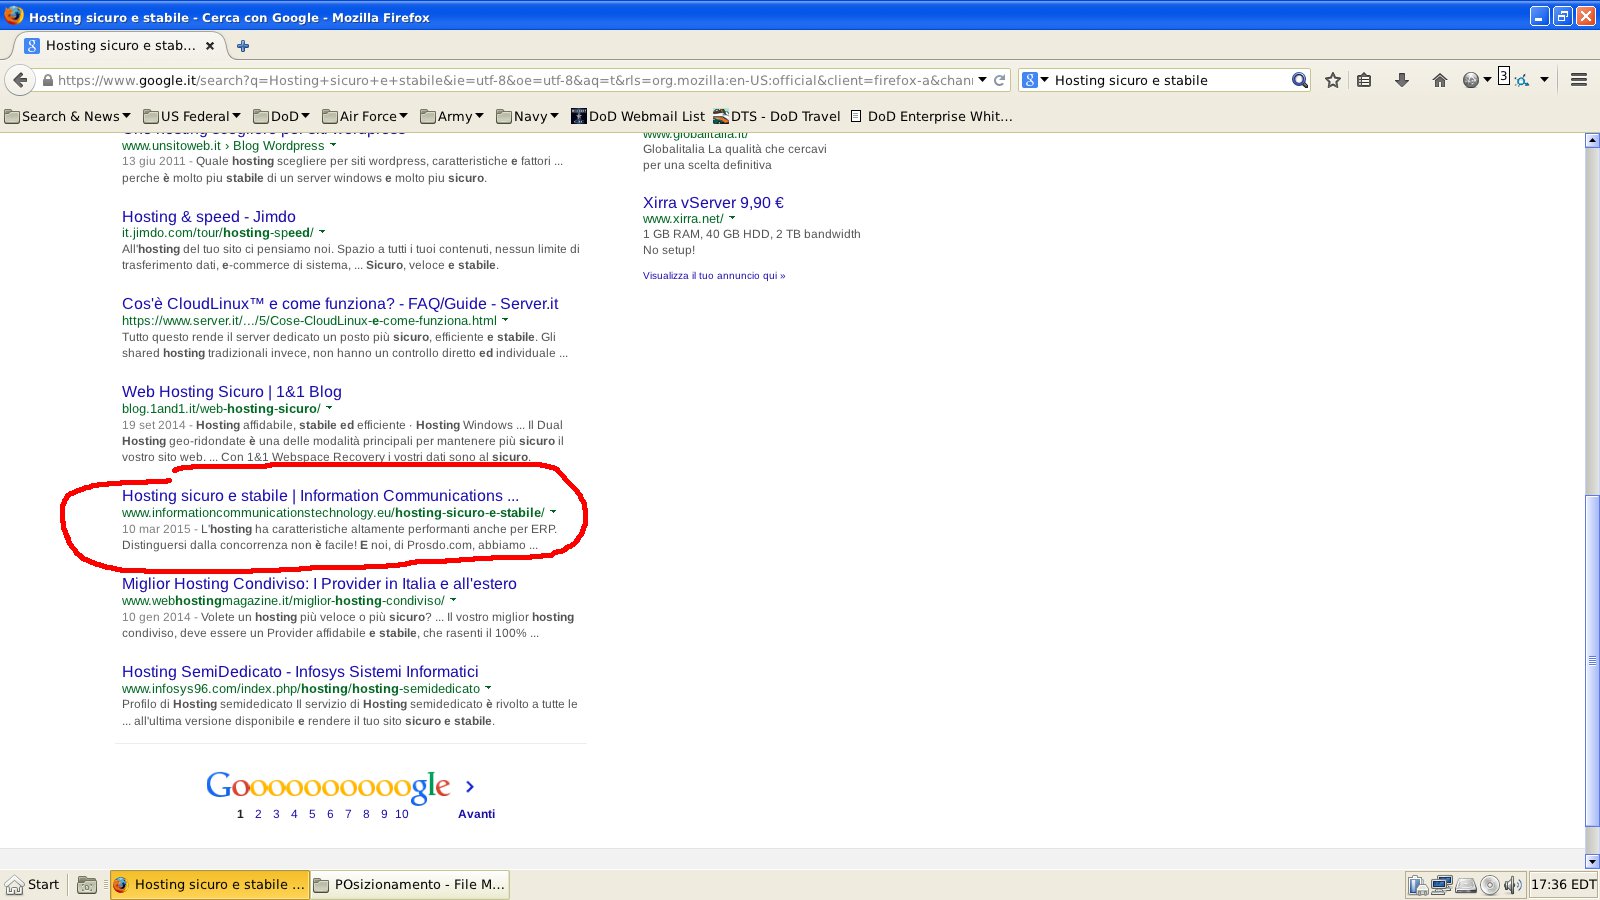Click the vertical scrollbar up arrow
Viewport: 1600px width, 900px height.
1592,140
